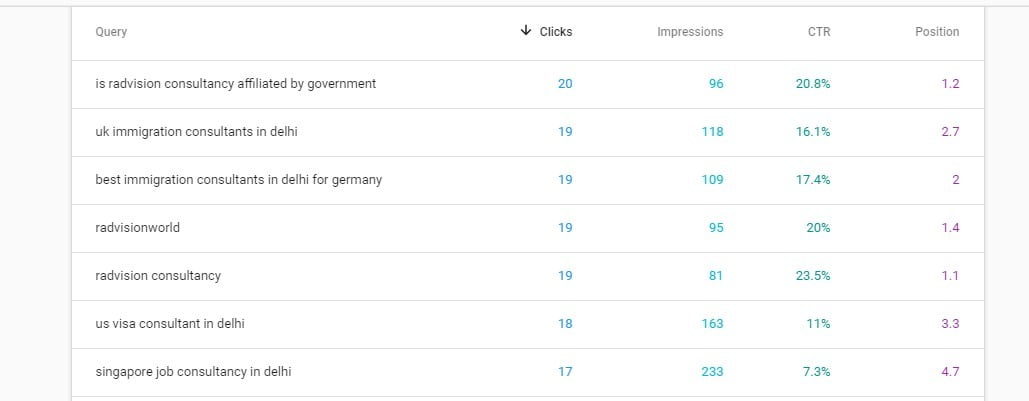Select 'us visa consultant in delhi' query
Image resolution: width=1029 pixels, height=401 pixels.
[170, 324]
